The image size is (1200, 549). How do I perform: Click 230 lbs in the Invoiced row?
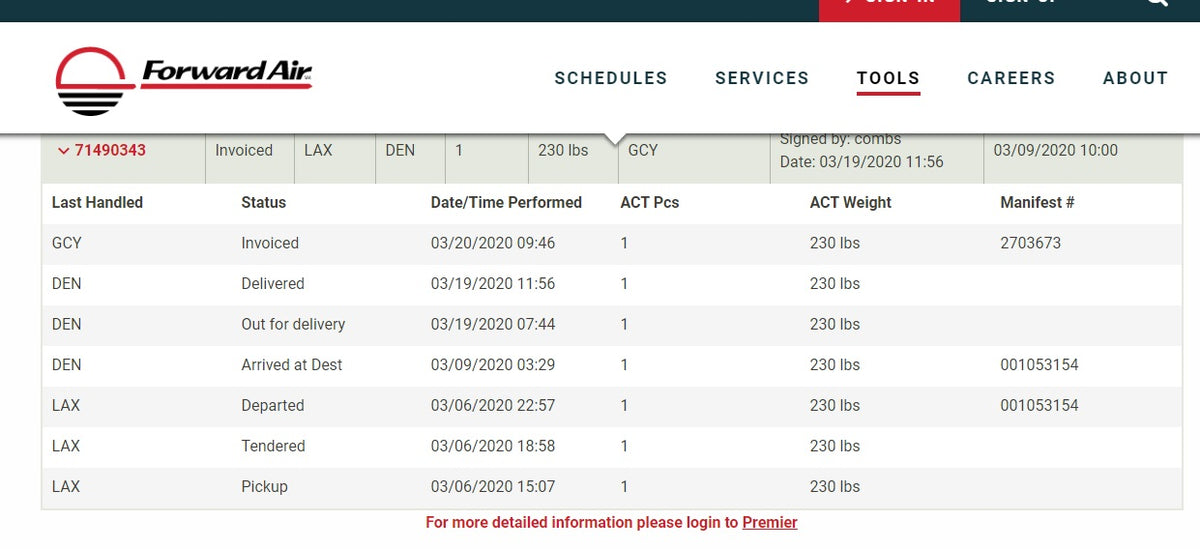point(835,243)
